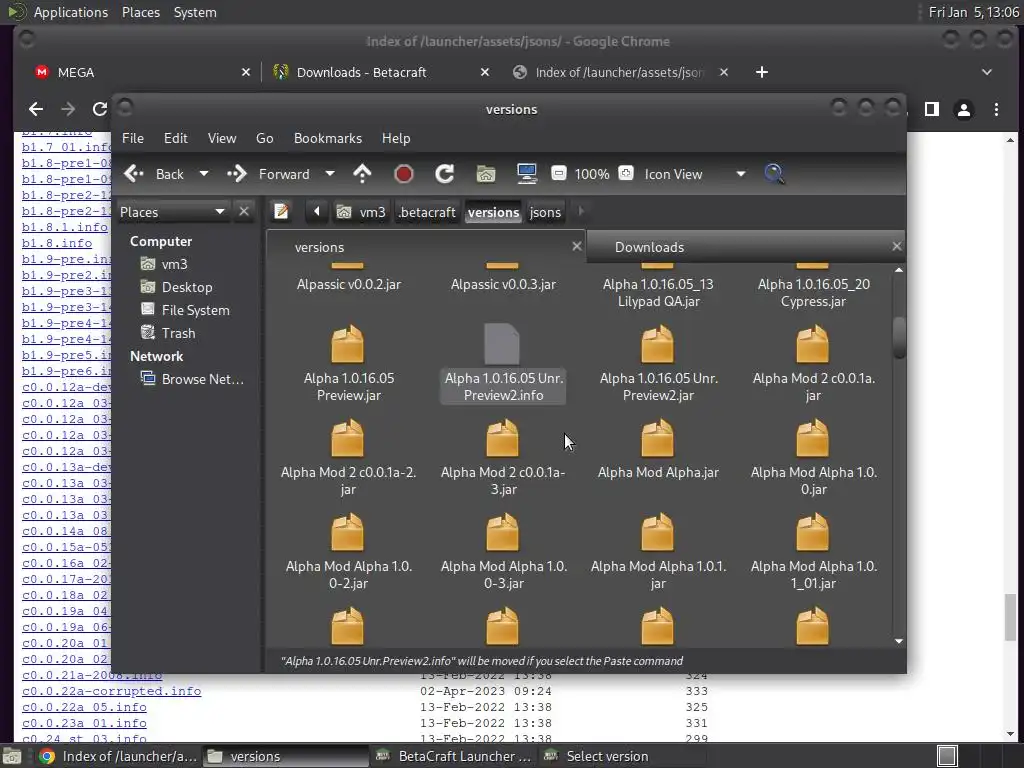
Task: Select Alpha Mod 2 c0.0.1a-3.jar icon
Action: 502,438
